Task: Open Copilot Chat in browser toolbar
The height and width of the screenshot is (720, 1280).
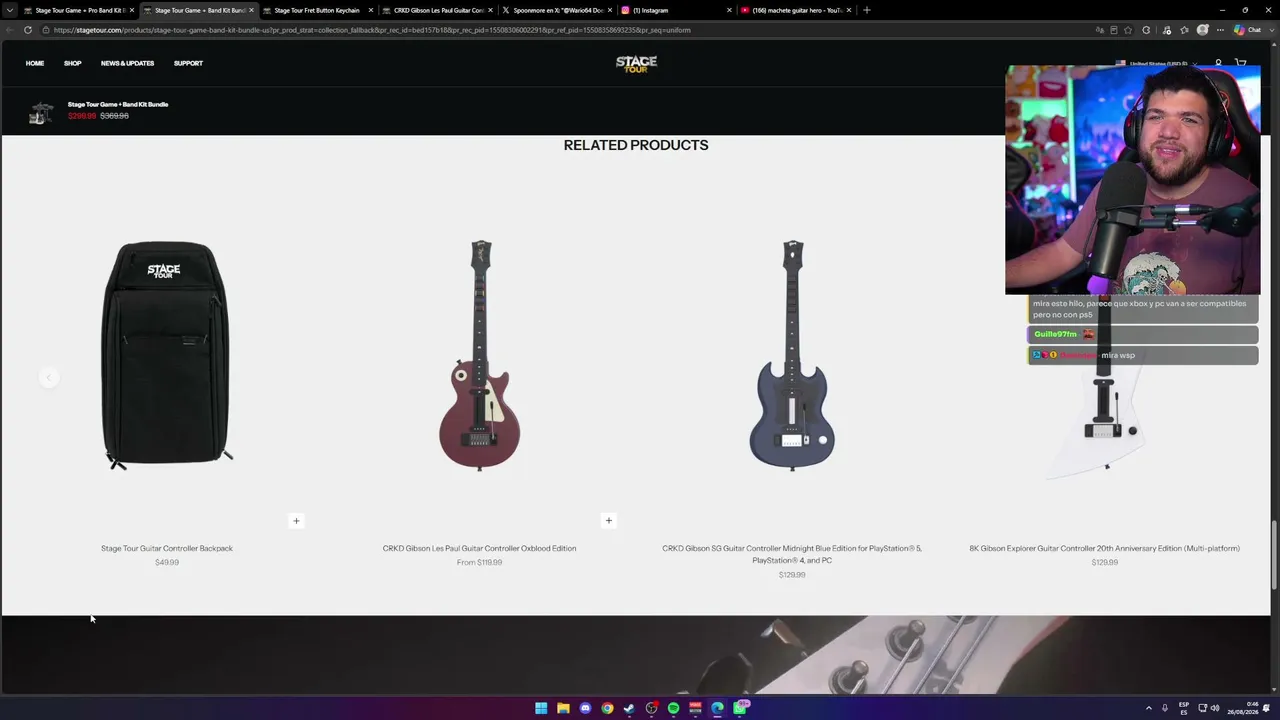Action: click(1247, 30)
